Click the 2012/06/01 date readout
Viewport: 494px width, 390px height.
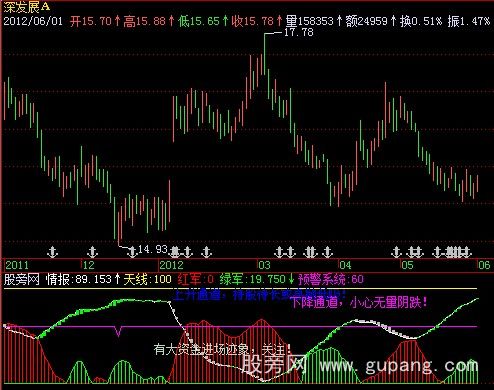point(33,21)
